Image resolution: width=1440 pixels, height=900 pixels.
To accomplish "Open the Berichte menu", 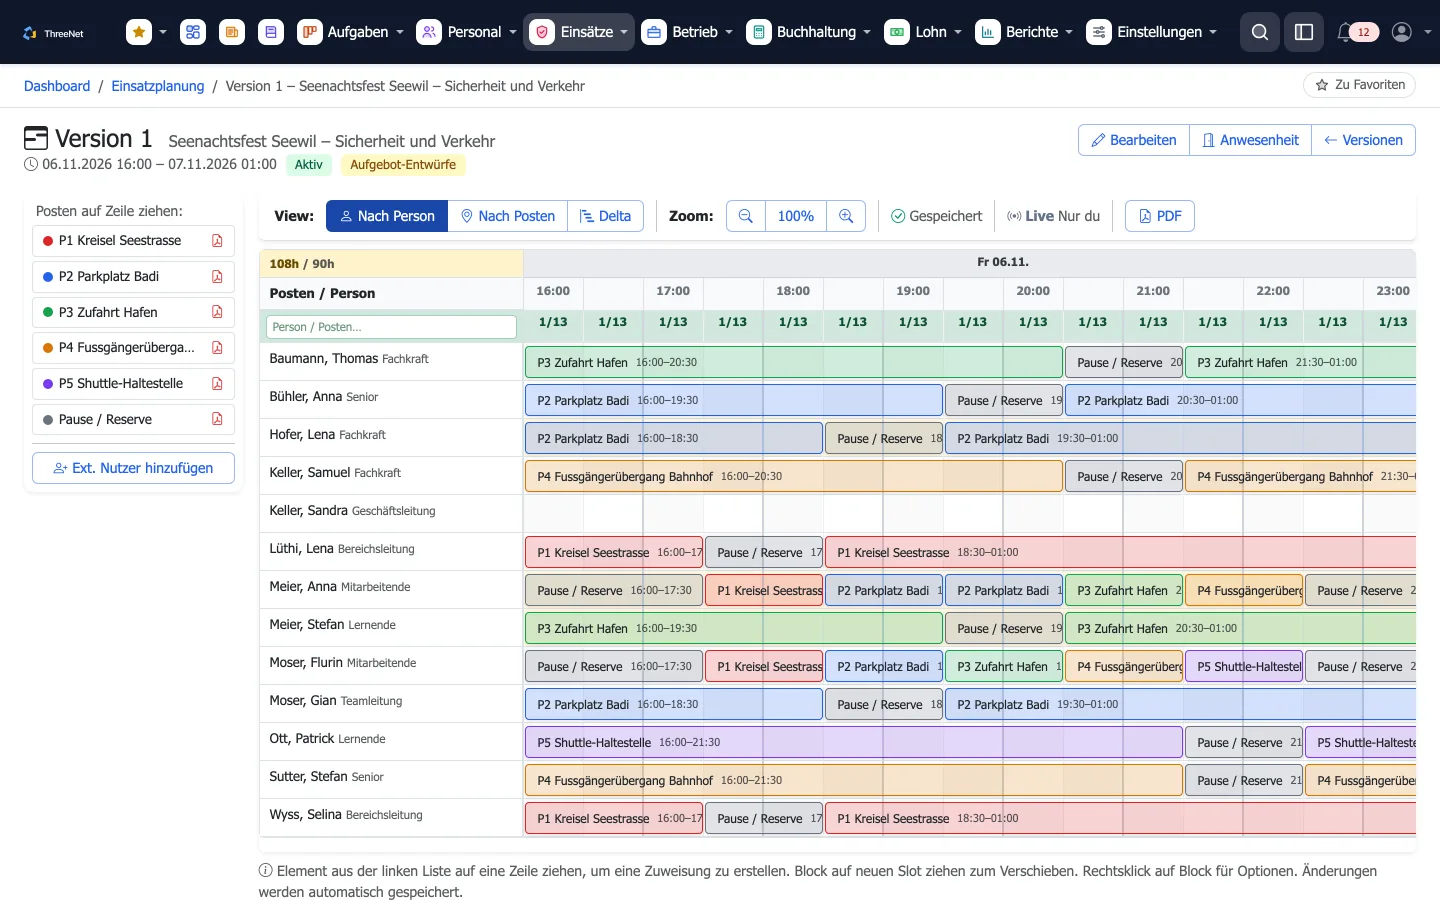I will [1024, 32].
